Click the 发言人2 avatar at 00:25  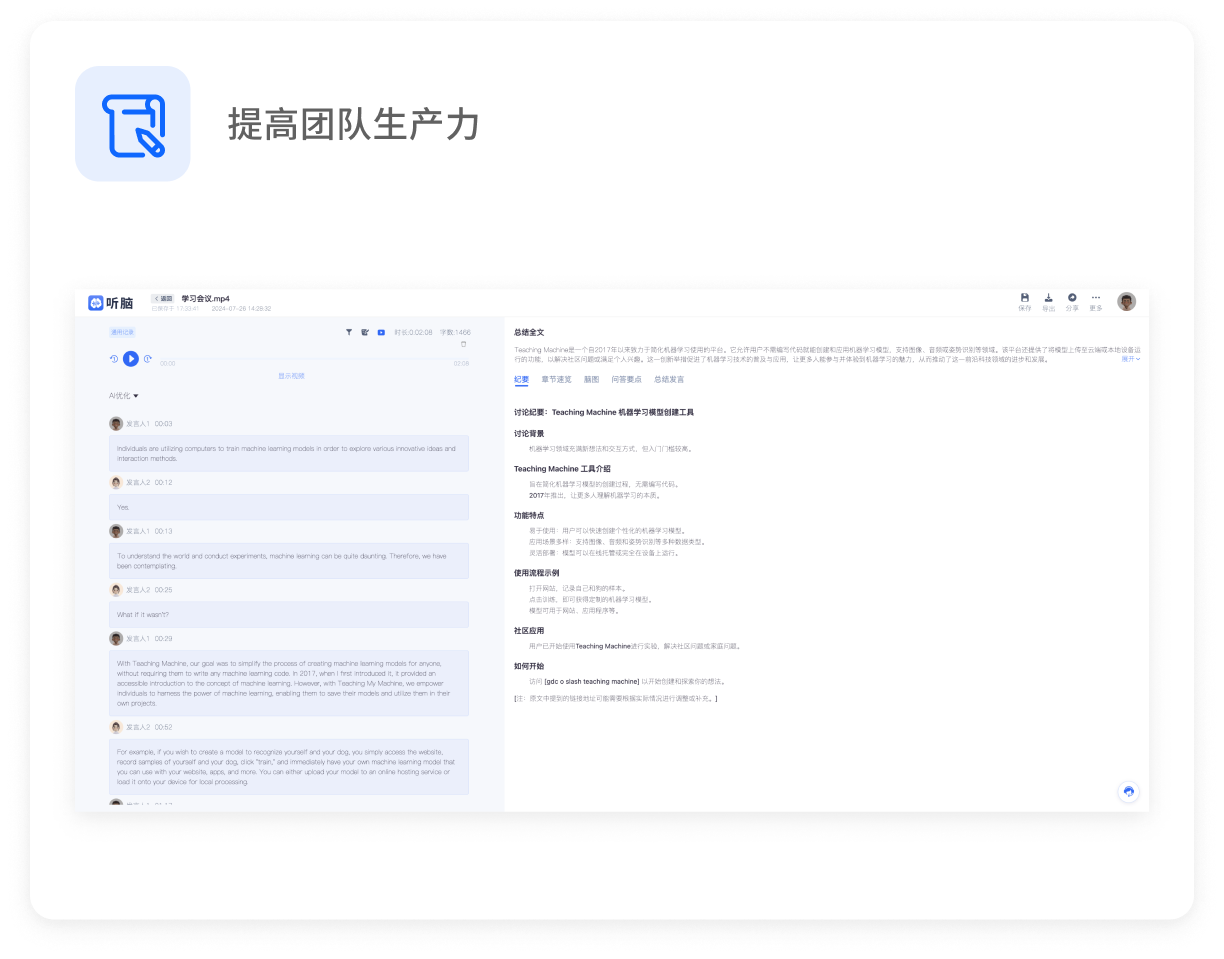(116, 590)
